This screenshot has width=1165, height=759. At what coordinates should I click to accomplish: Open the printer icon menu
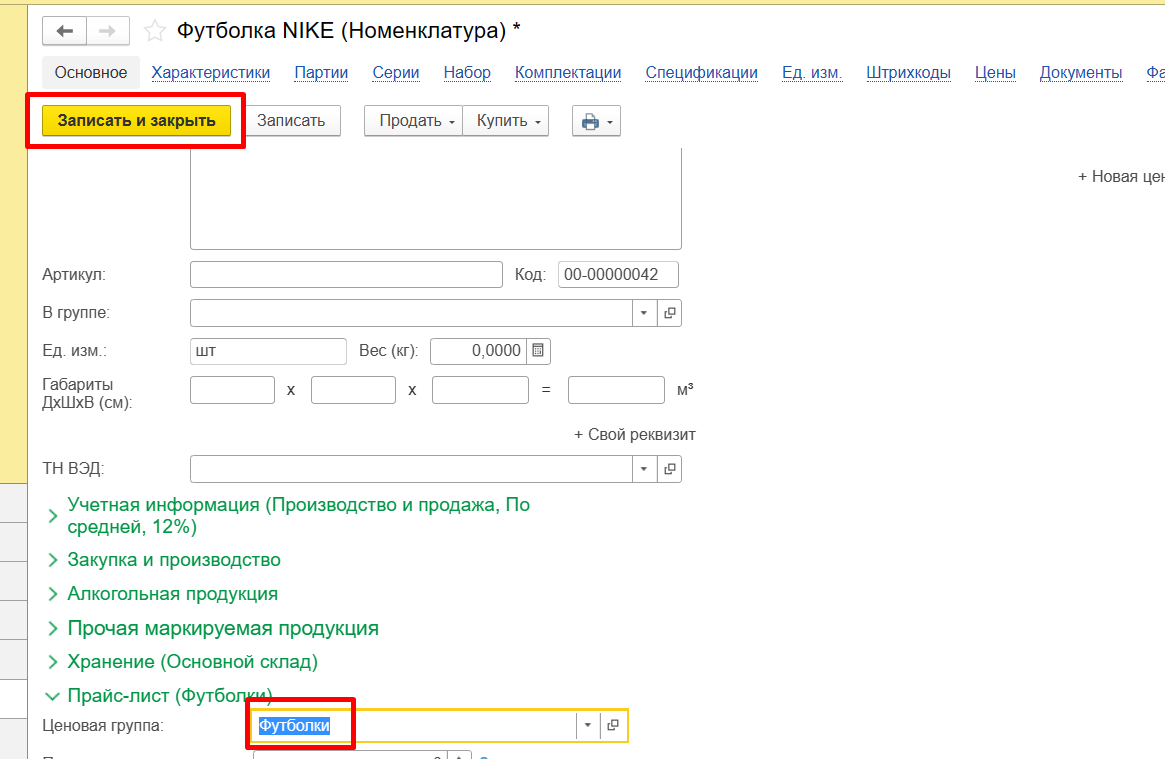click(x=596, y=121)
